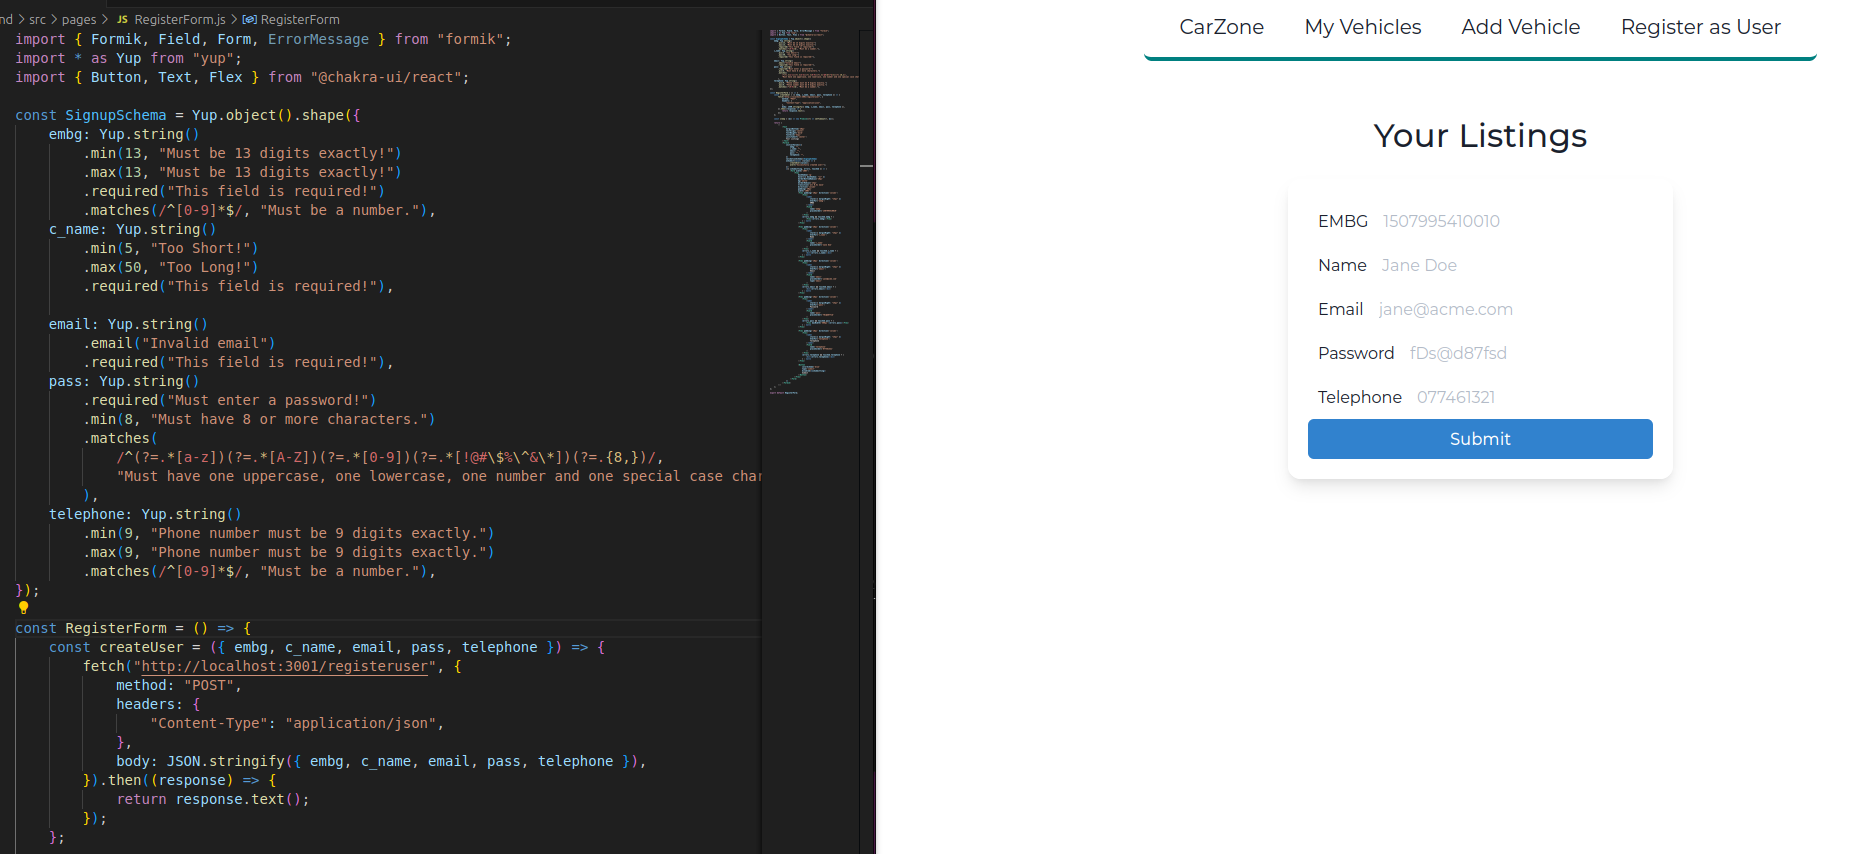The height and width of the screenshot is (854, 1850).
Task: Open the src folder breadcrumb
Action: [38, 19]
